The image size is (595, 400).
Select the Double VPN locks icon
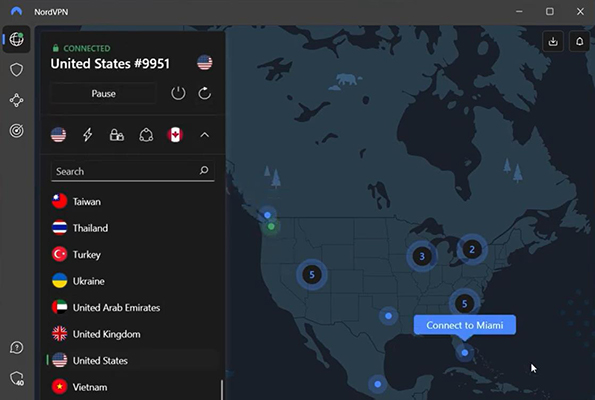tap(116, 135)
